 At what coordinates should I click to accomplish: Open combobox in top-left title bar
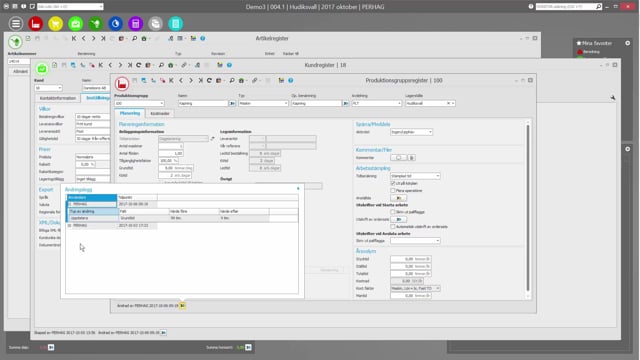click(x=70, y=7)
